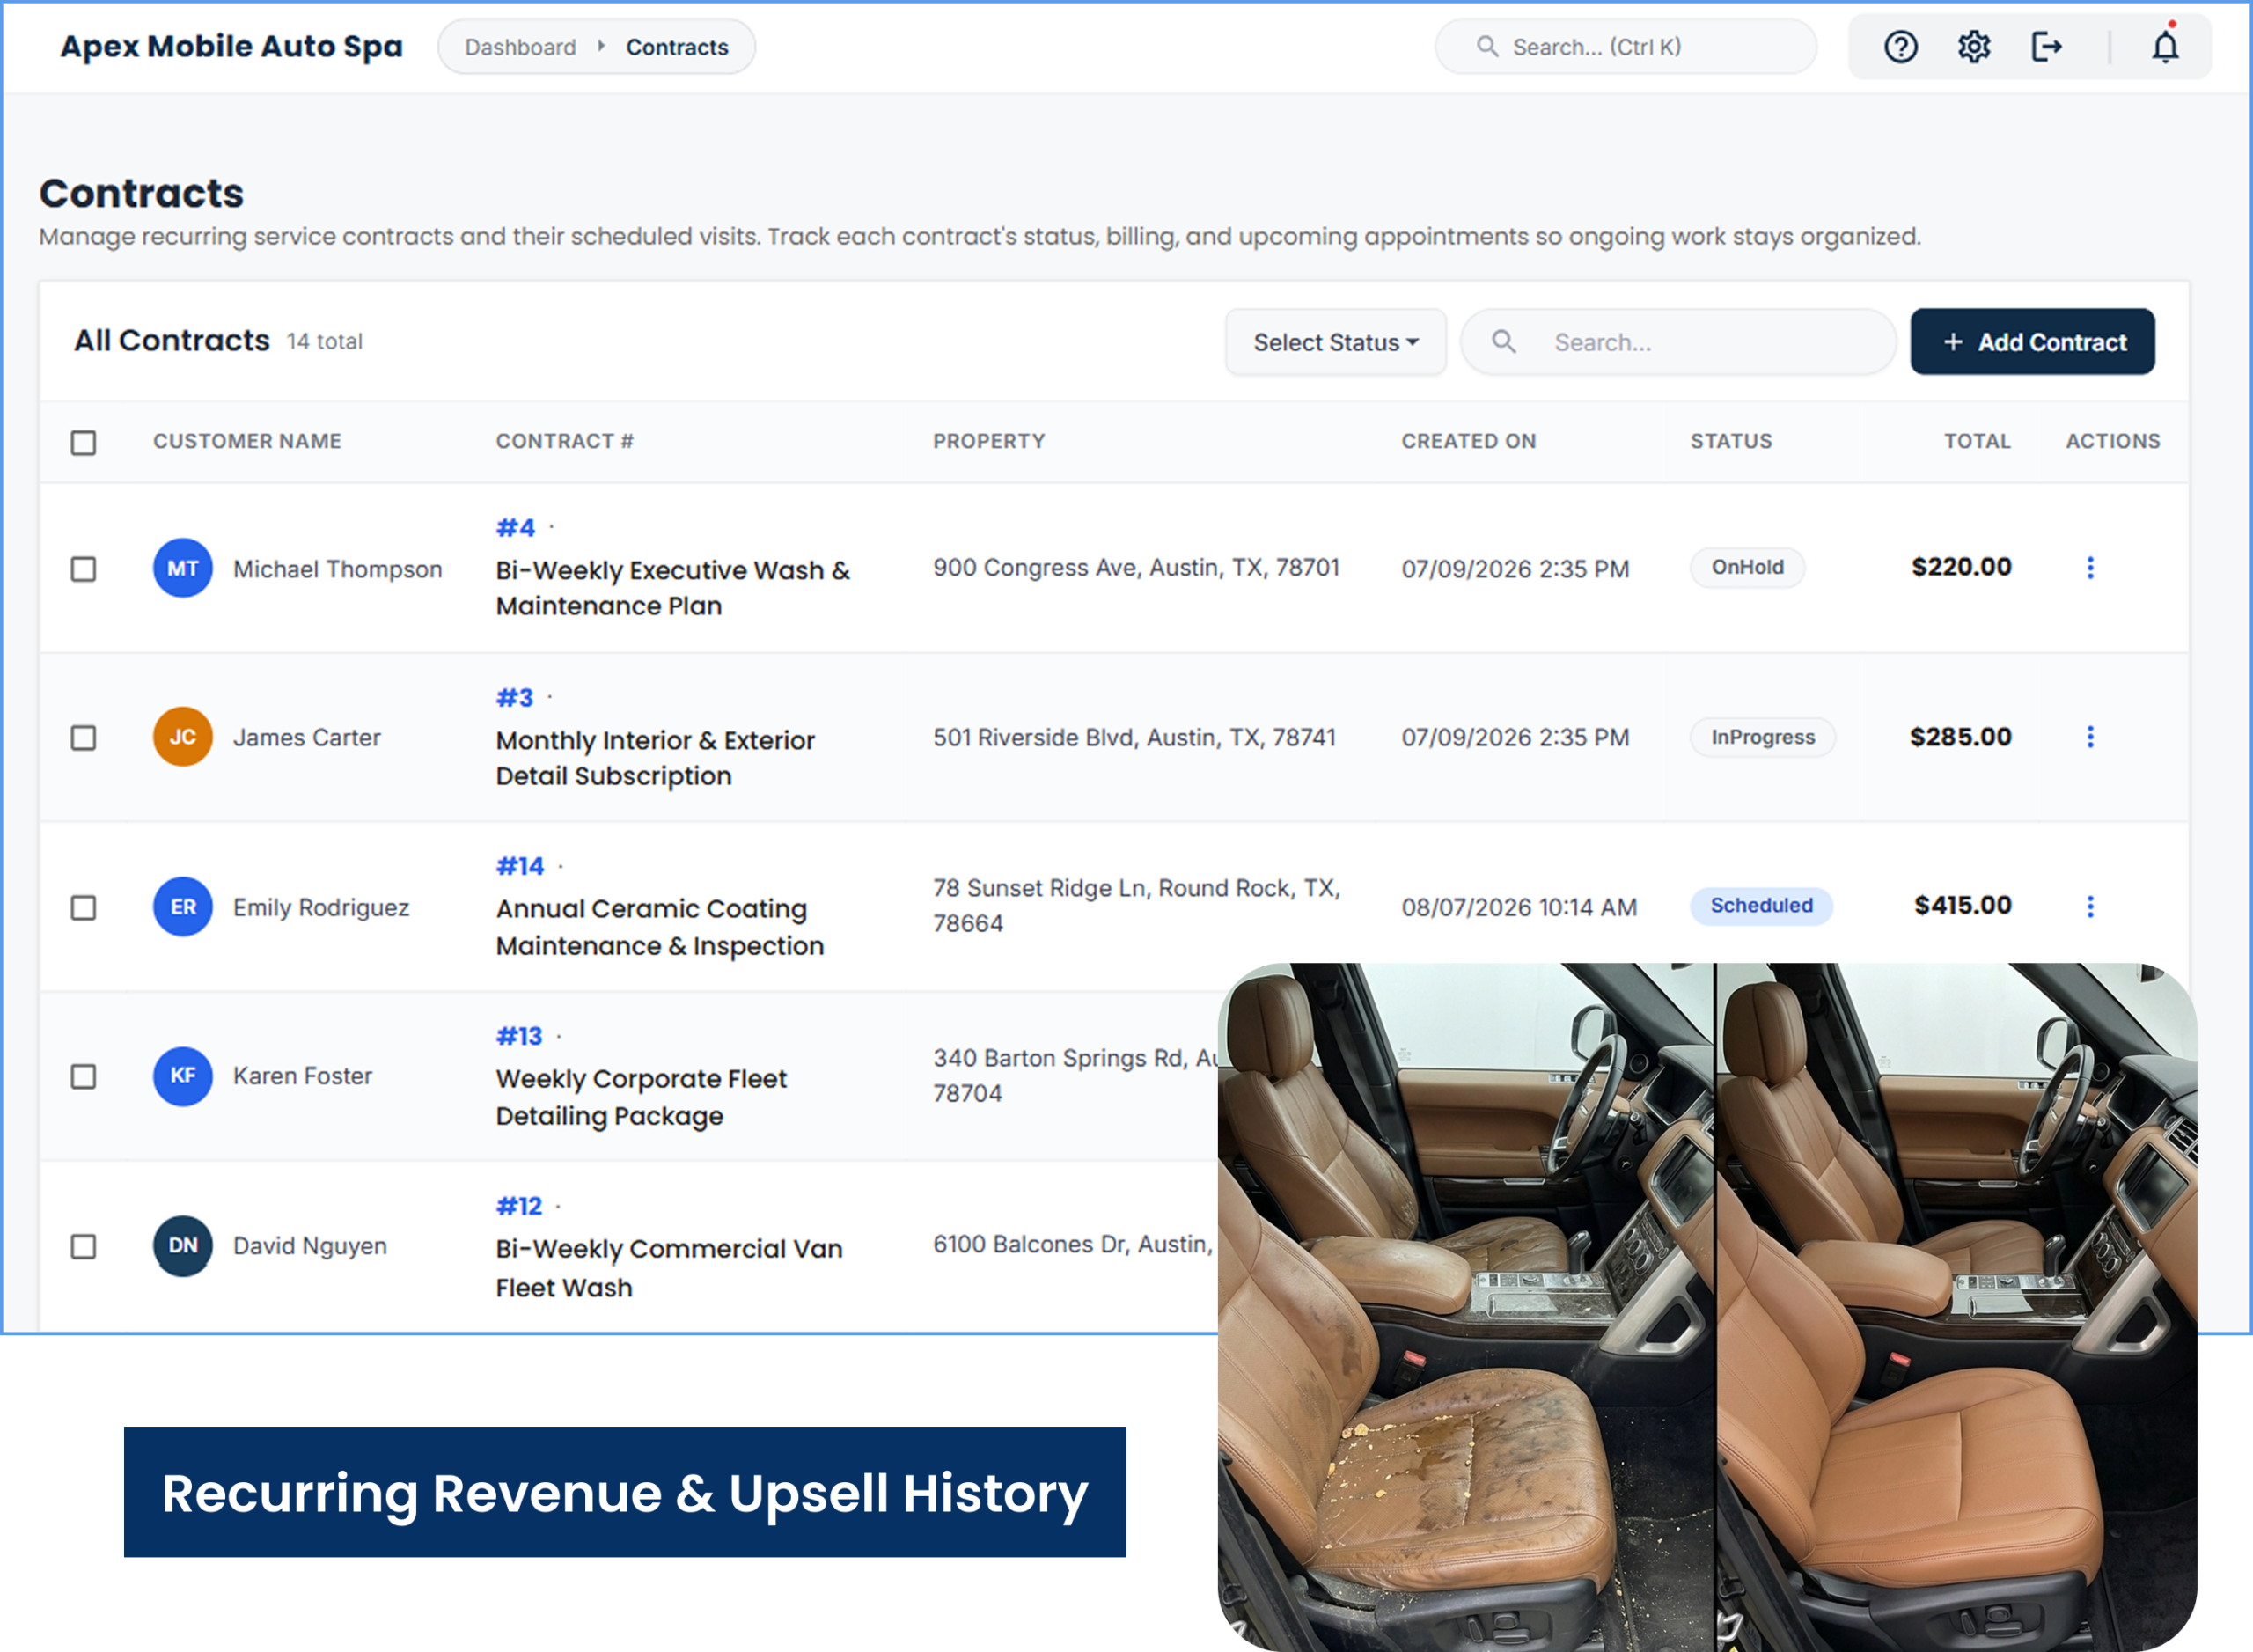Click the OnHold status badge

tap(1747, 567)
